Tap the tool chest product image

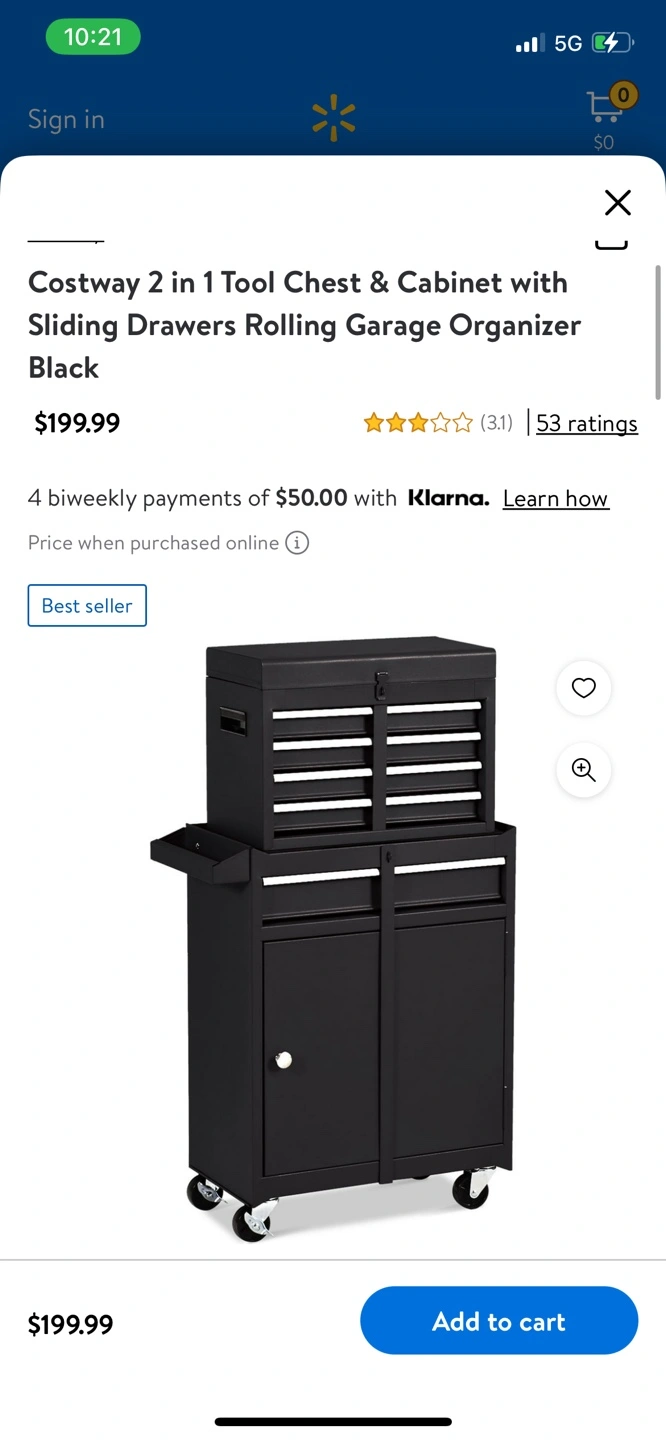333,939
